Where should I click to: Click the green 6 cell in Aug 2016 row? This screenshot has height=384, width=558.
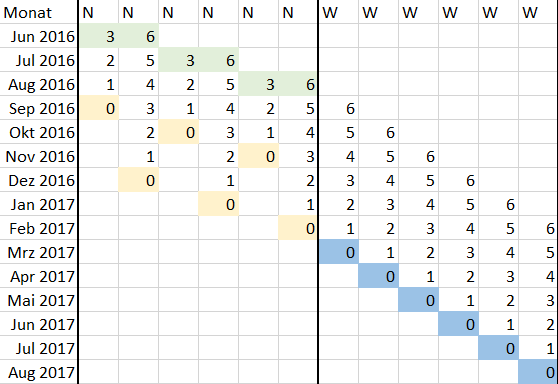pos(298,84)
